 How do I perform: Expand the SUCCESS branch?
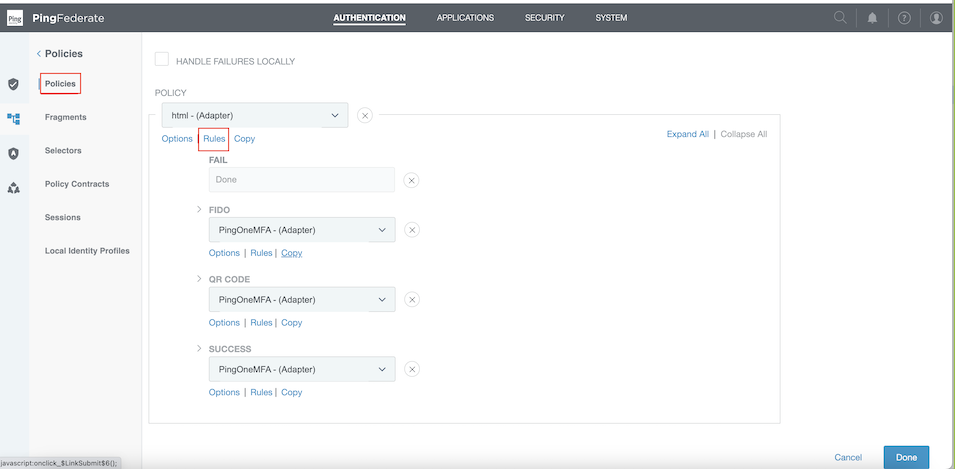tap(199, 348)
